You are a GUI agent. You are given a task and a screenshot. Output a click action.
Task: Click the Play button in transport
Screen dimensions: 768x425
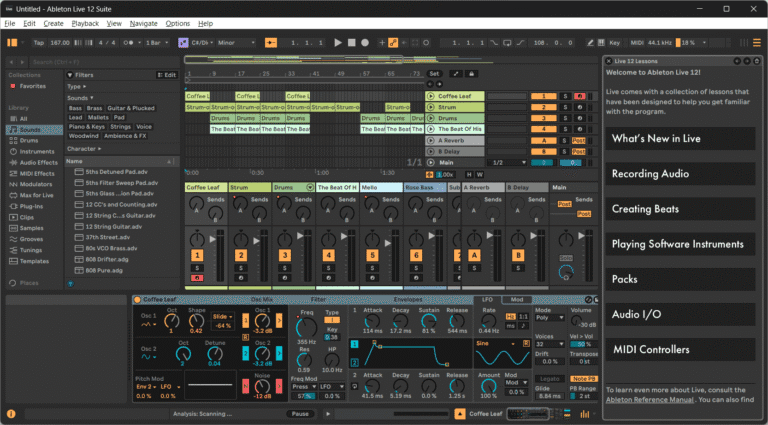(x=338, y=43)
